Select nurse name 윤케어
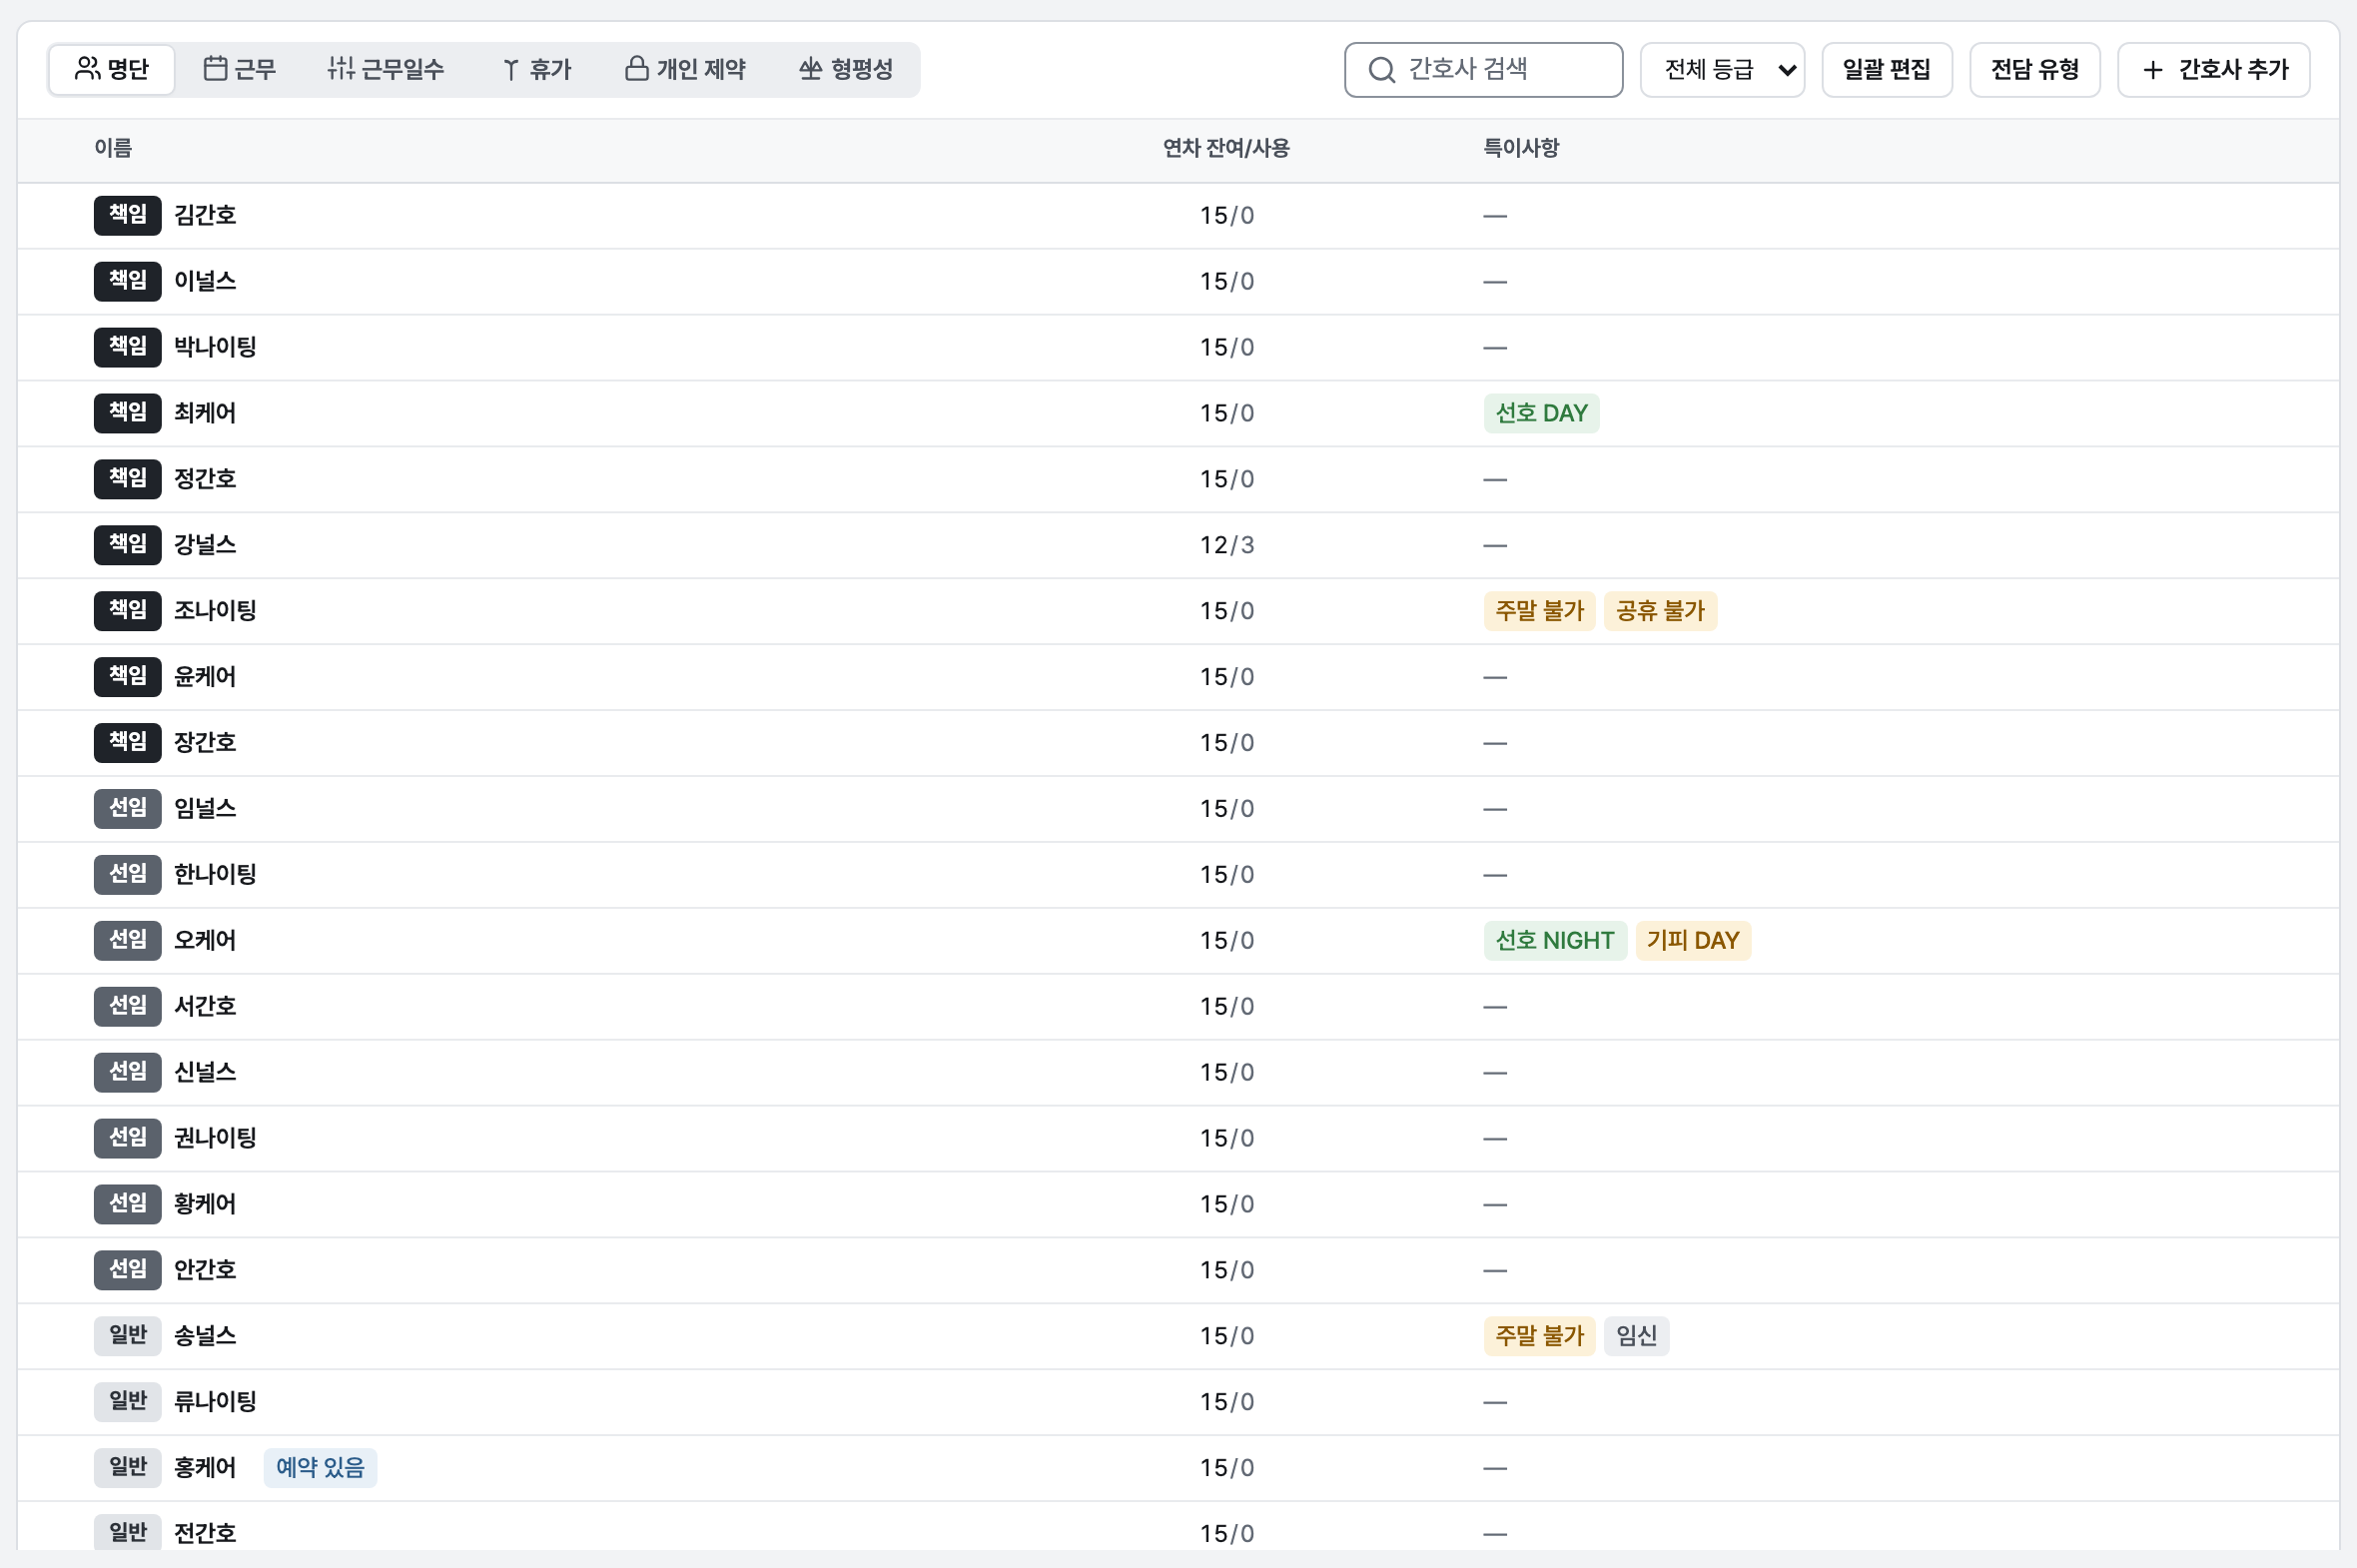This screenshot has width=2357, height=1568. [x=205, y=677]
